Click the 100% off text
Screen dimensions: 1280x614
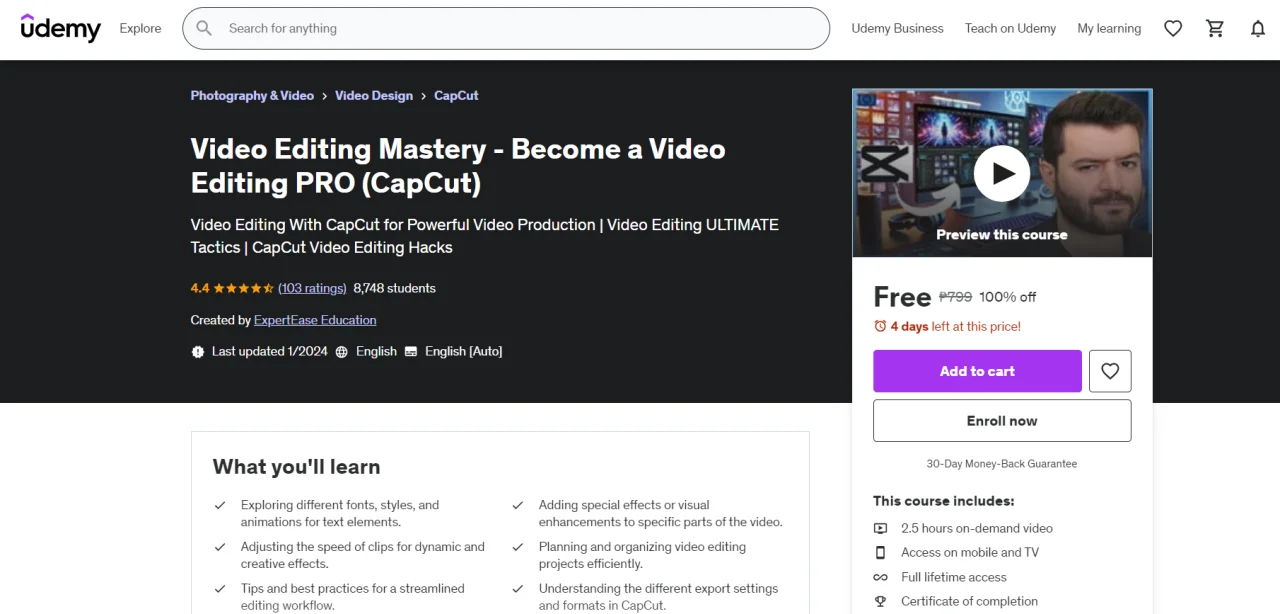[1007, 297]
